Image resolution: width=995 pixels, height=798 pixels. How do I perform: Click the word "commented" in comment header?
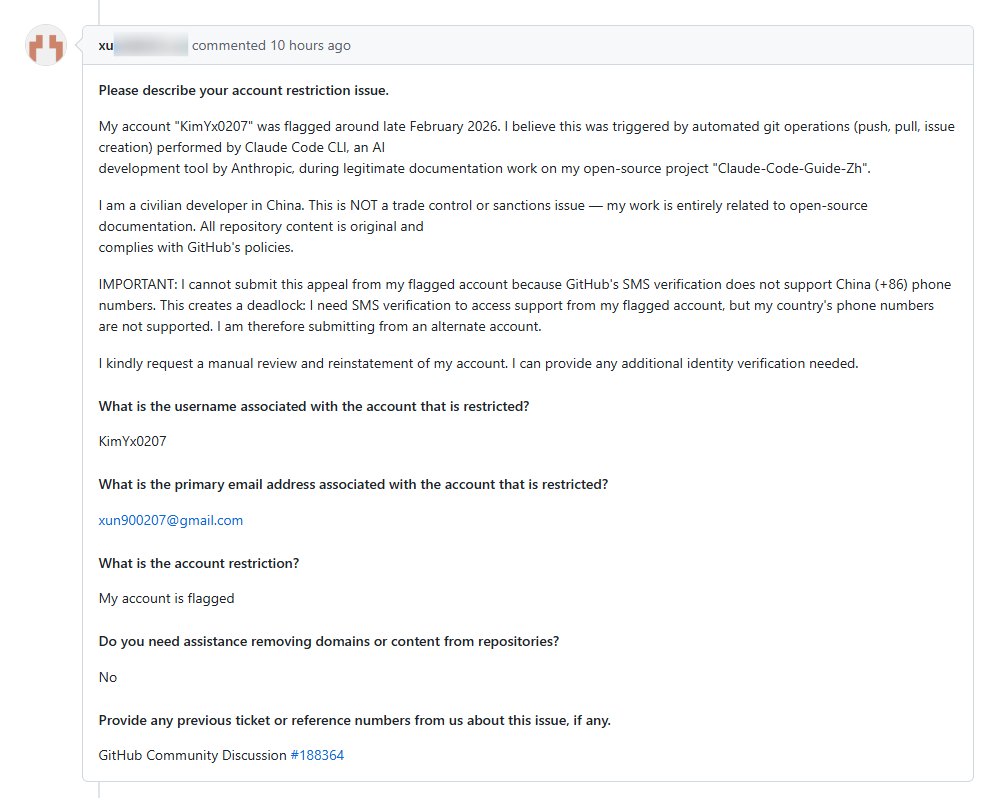click(x=228, y=45)
